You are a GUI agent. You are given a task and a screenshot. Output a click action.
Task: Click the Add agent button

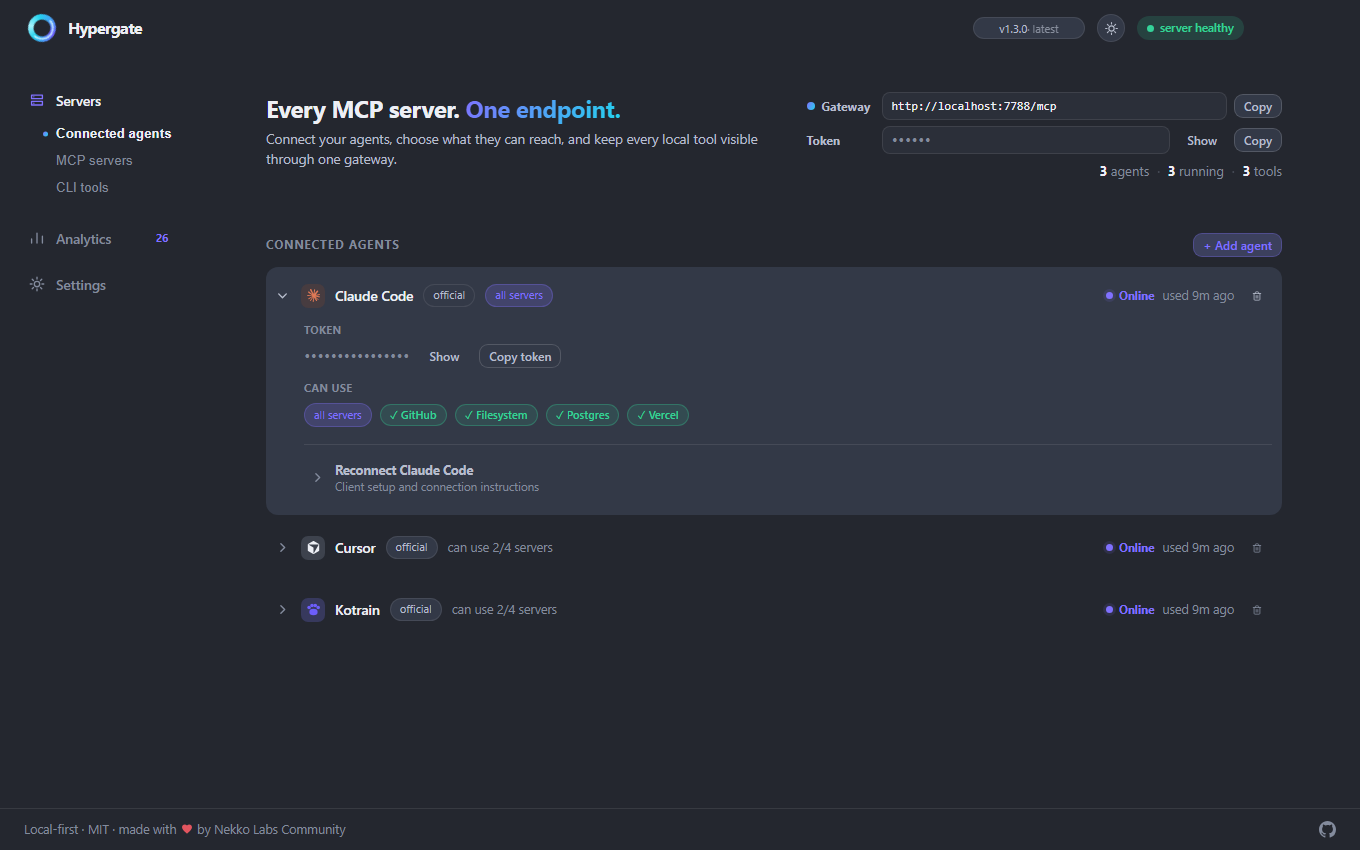1237,245
